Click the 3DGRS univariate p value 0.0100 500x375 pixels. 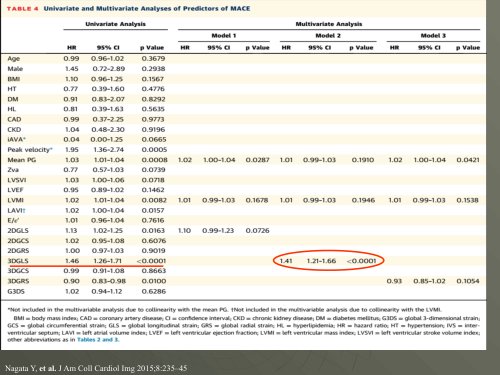[x=154, y=281]
